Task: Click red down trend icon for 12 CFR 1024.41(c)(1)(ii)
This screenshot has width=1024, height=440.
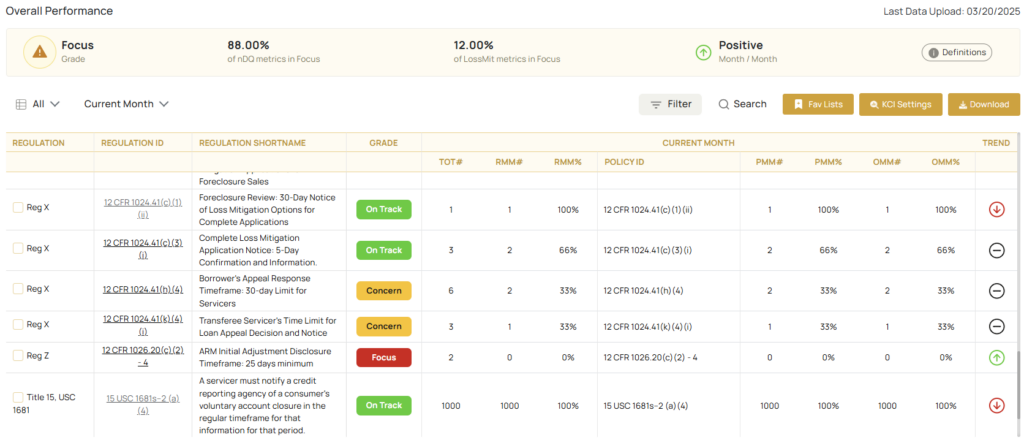Action: pos(996,210)
